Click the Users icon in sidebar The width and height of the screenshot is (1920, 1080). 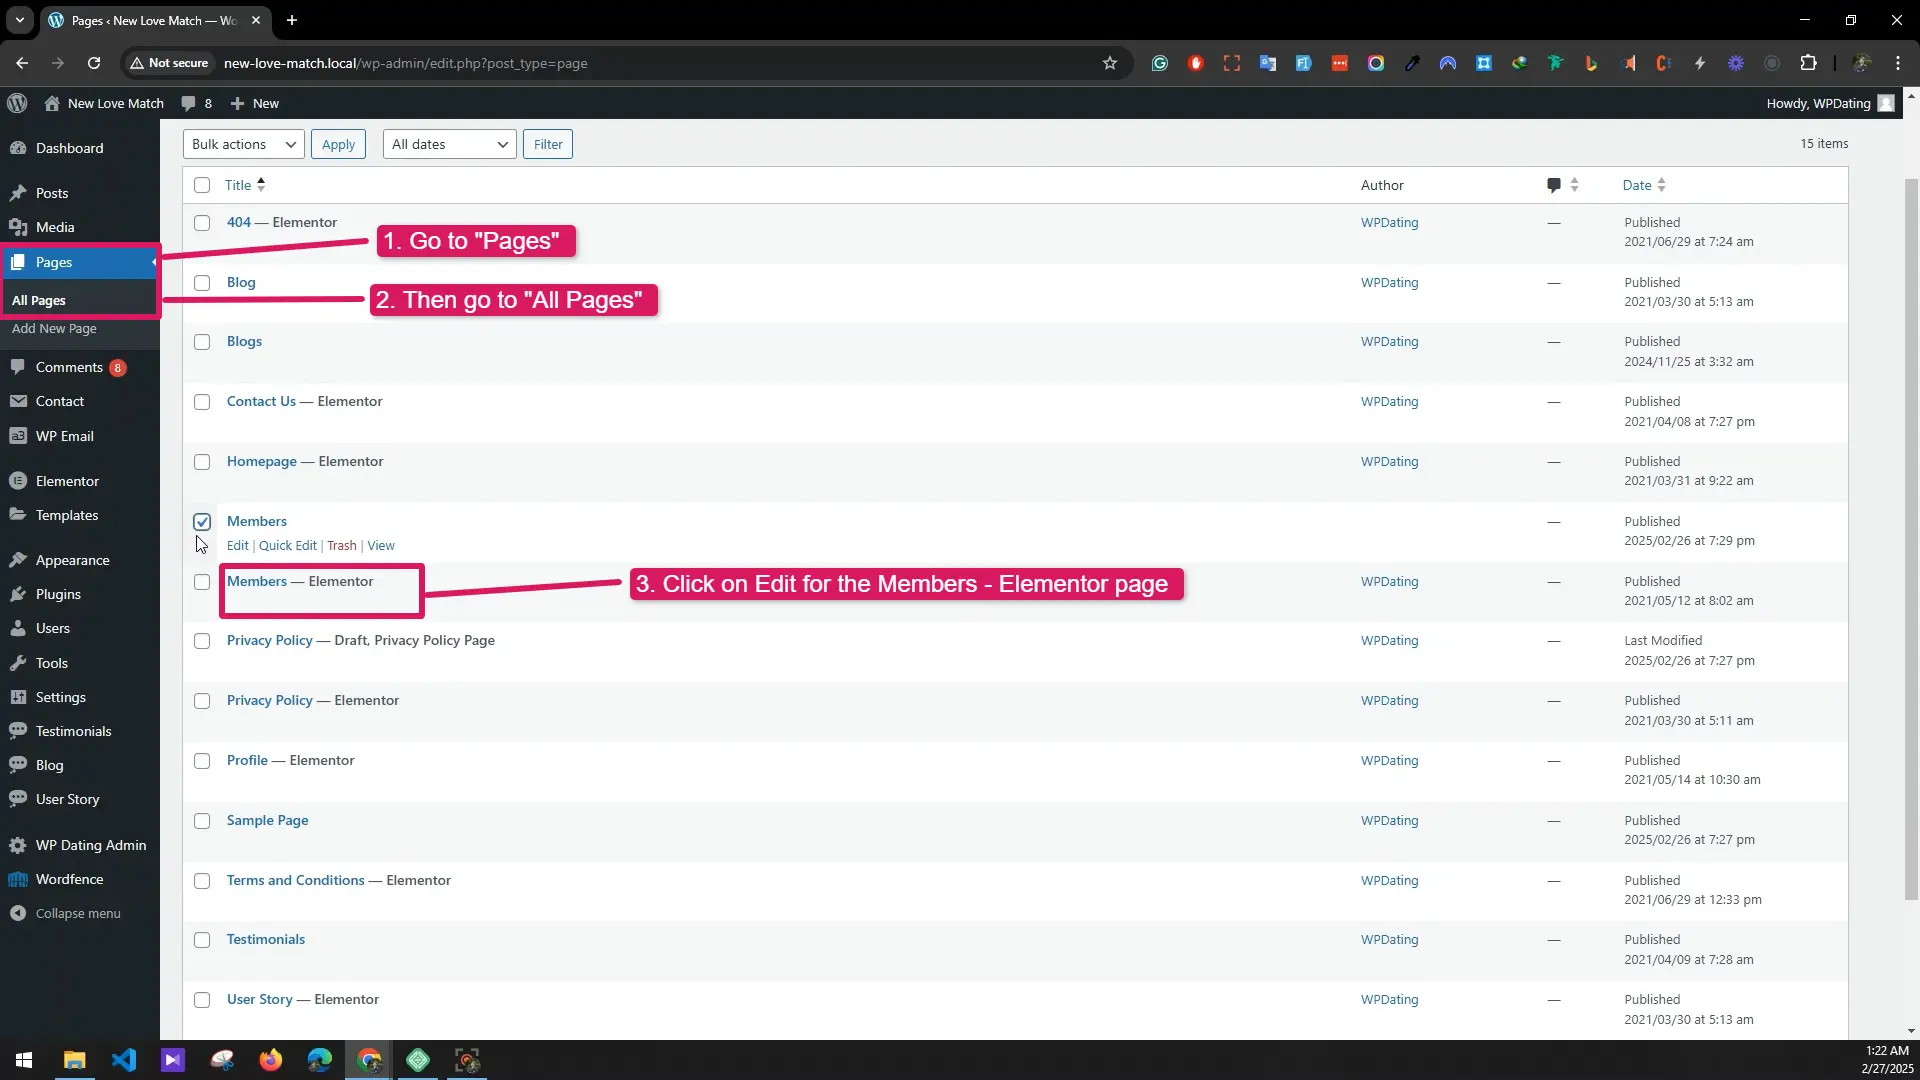point(18,628)
